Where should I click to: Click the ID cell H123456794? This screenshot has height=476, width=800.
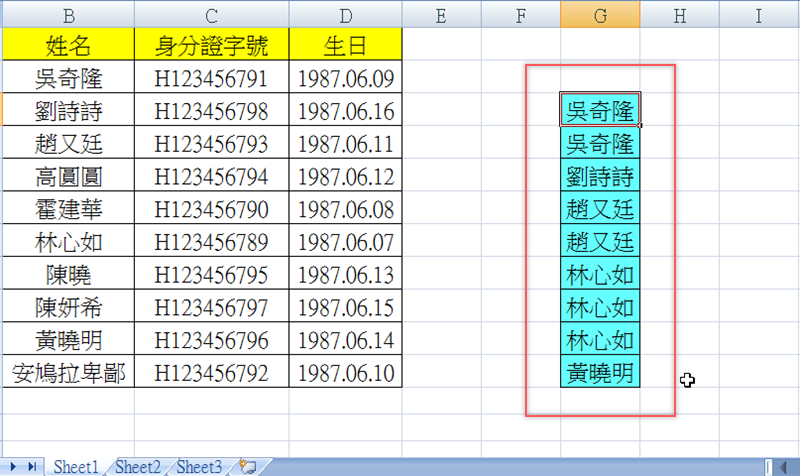point(212,176)
